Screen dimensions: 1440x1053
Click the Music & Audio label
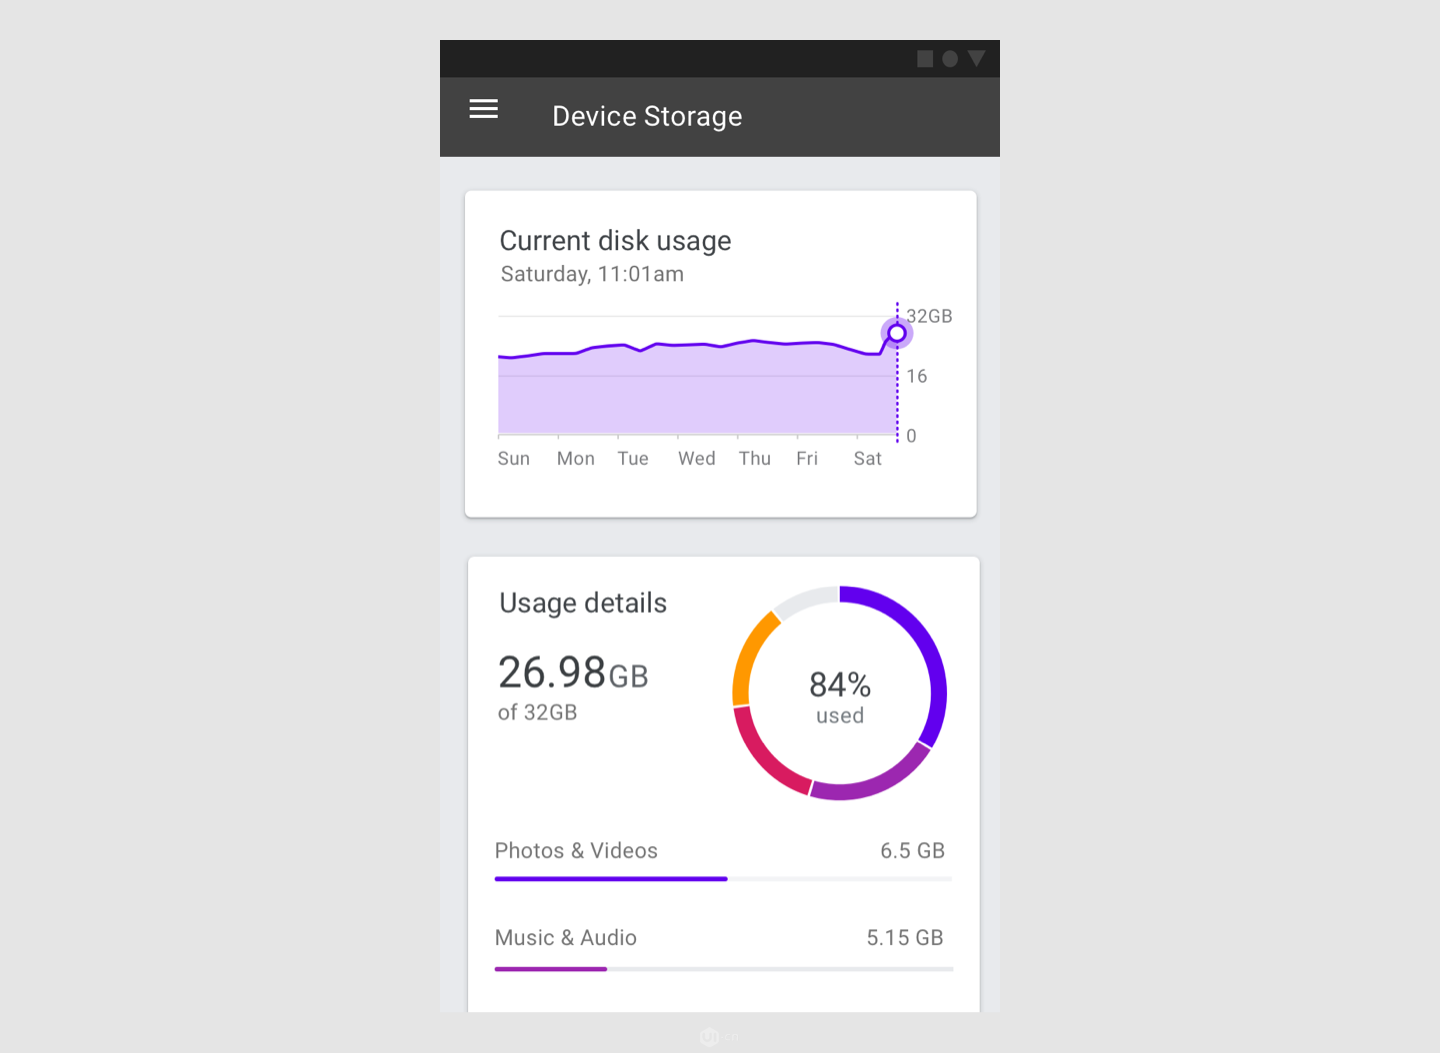coord(566,938)
